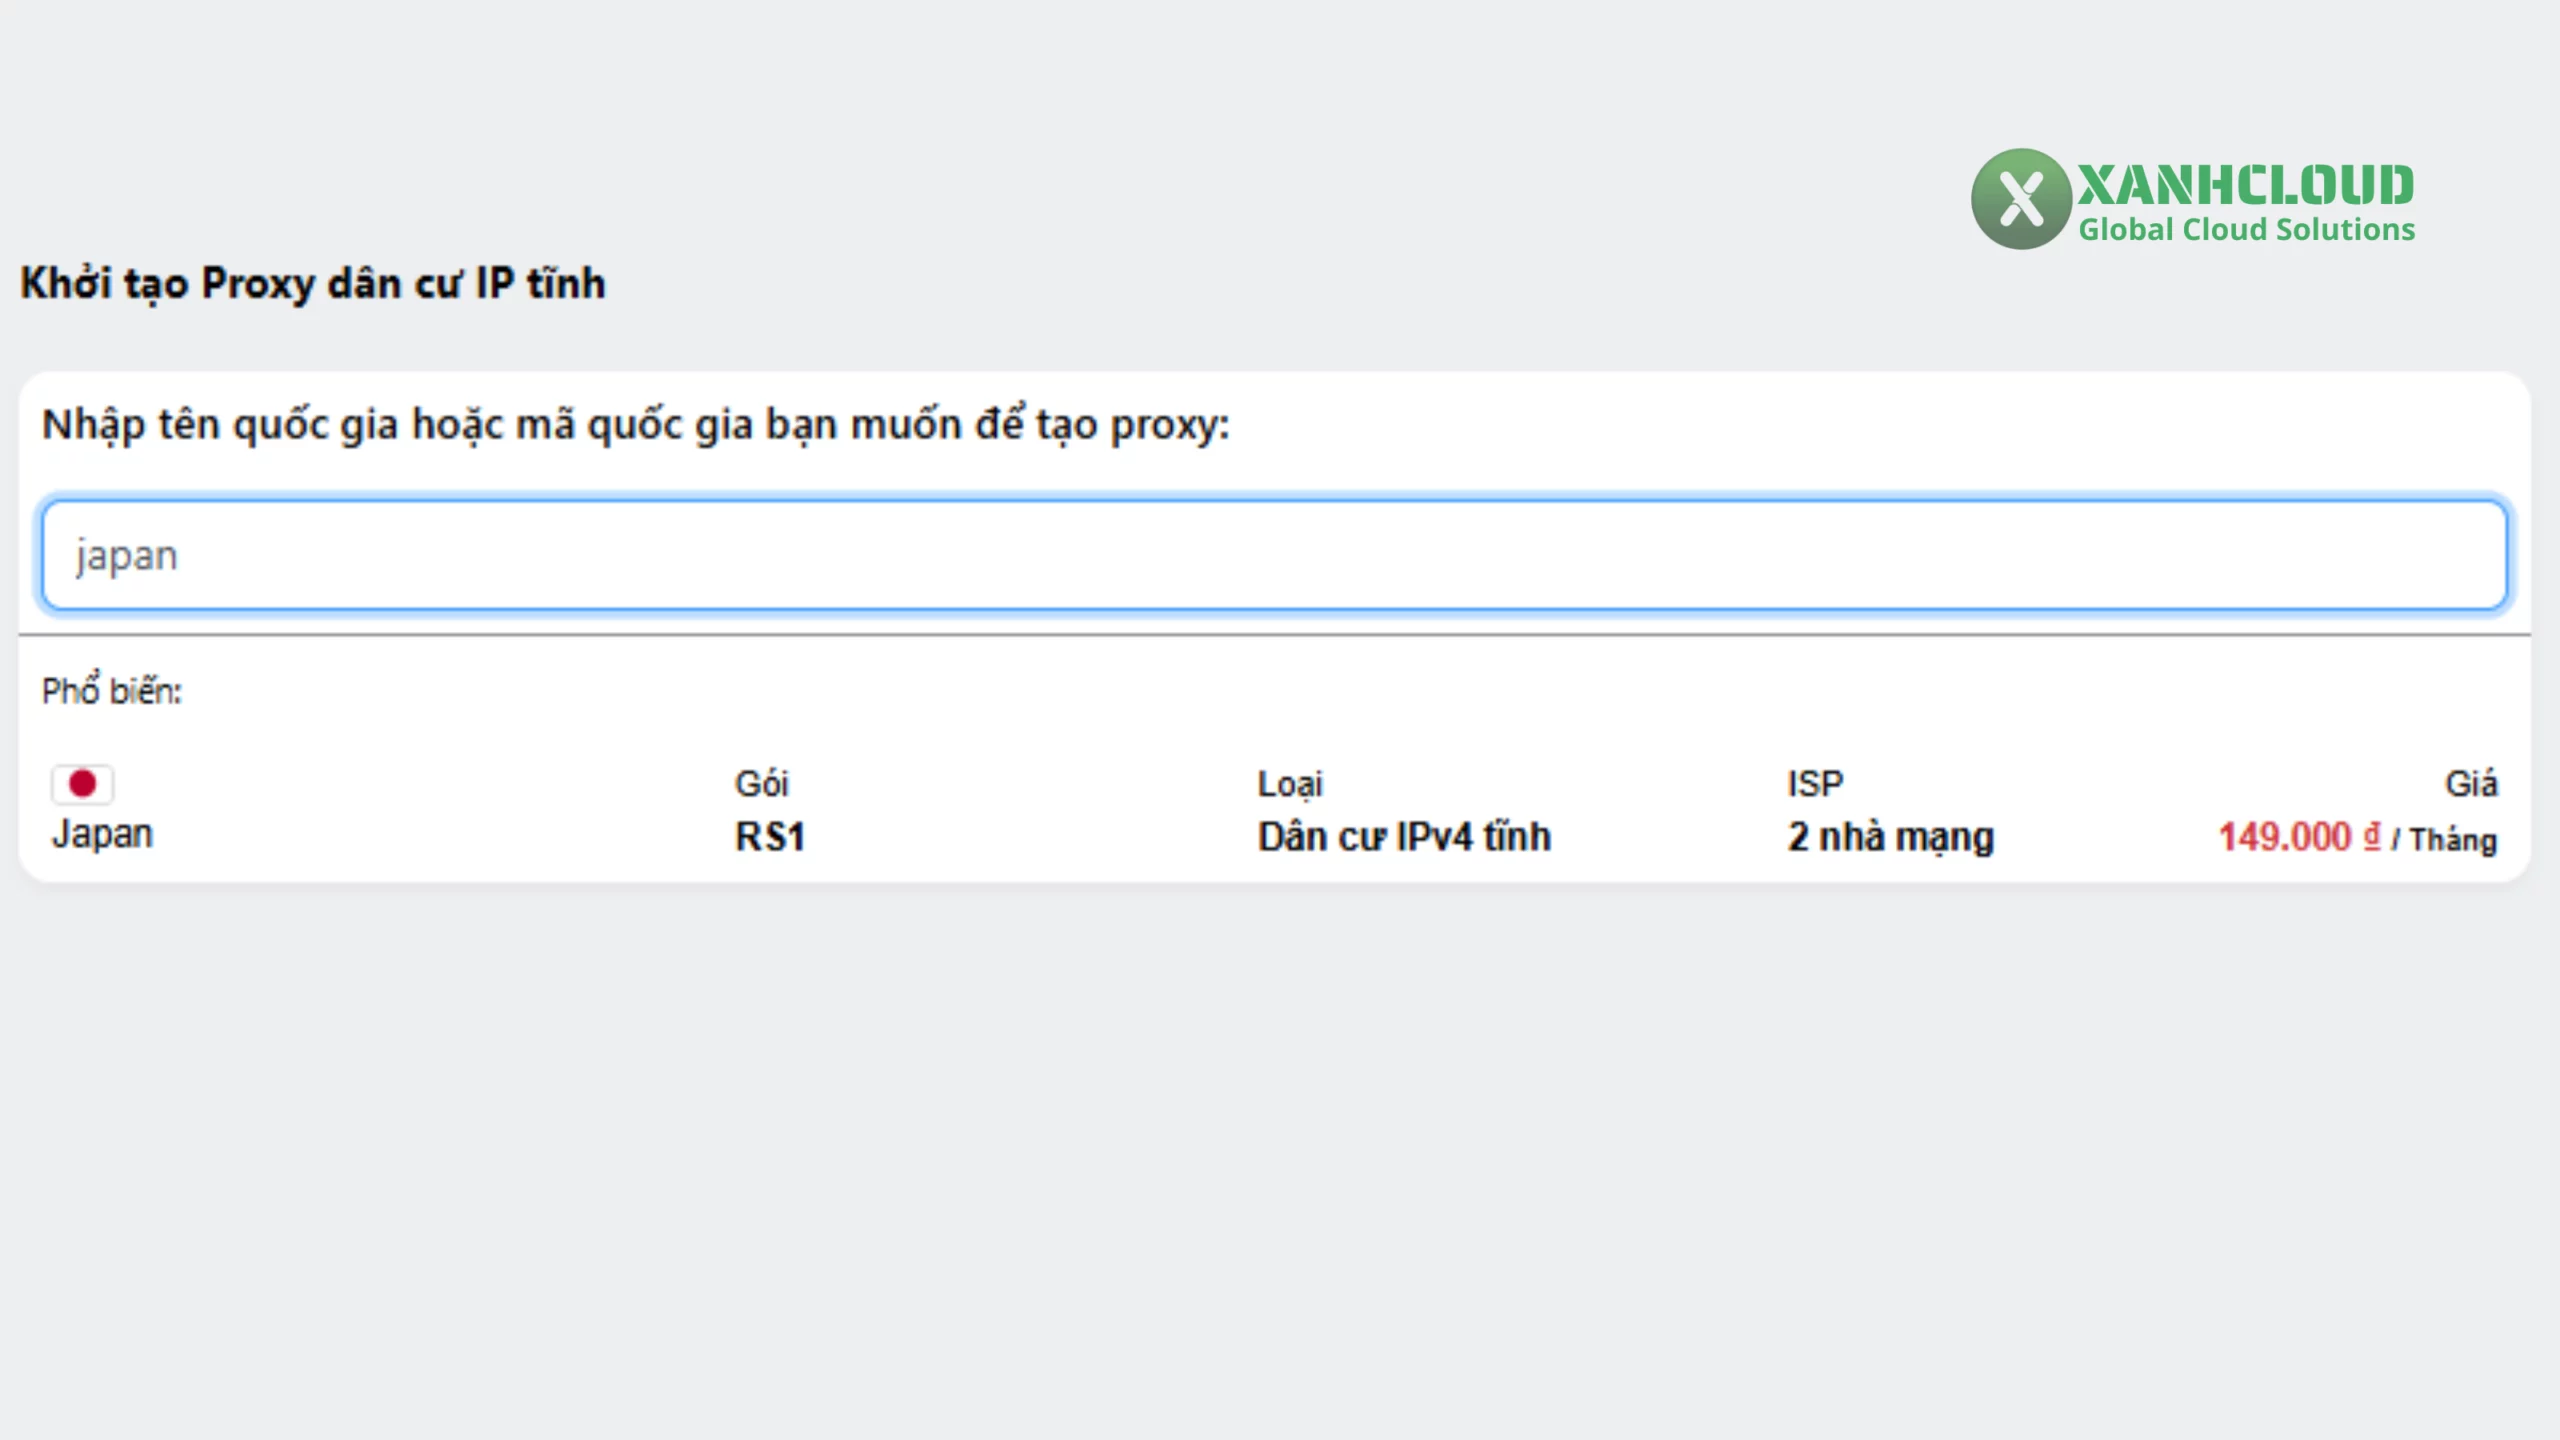Image resolution: width=2560 pixels, height=1440 pixels.
Task: Click the 'Gói' column header
Action: click(x=762, y=784)
